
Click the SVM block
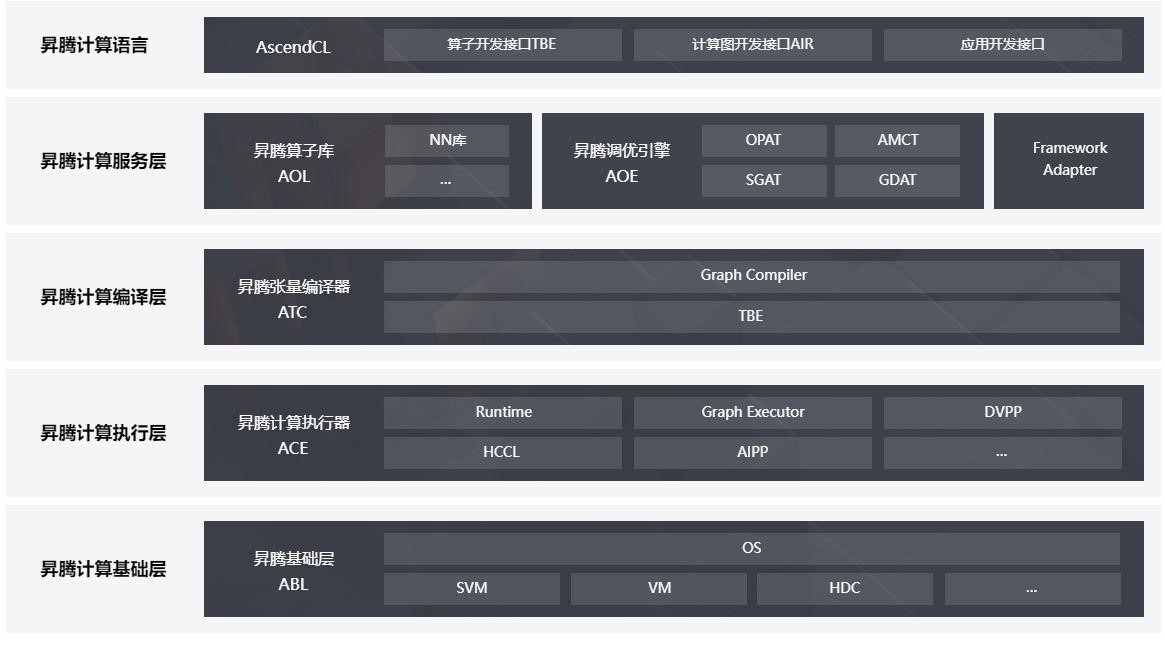471,589
